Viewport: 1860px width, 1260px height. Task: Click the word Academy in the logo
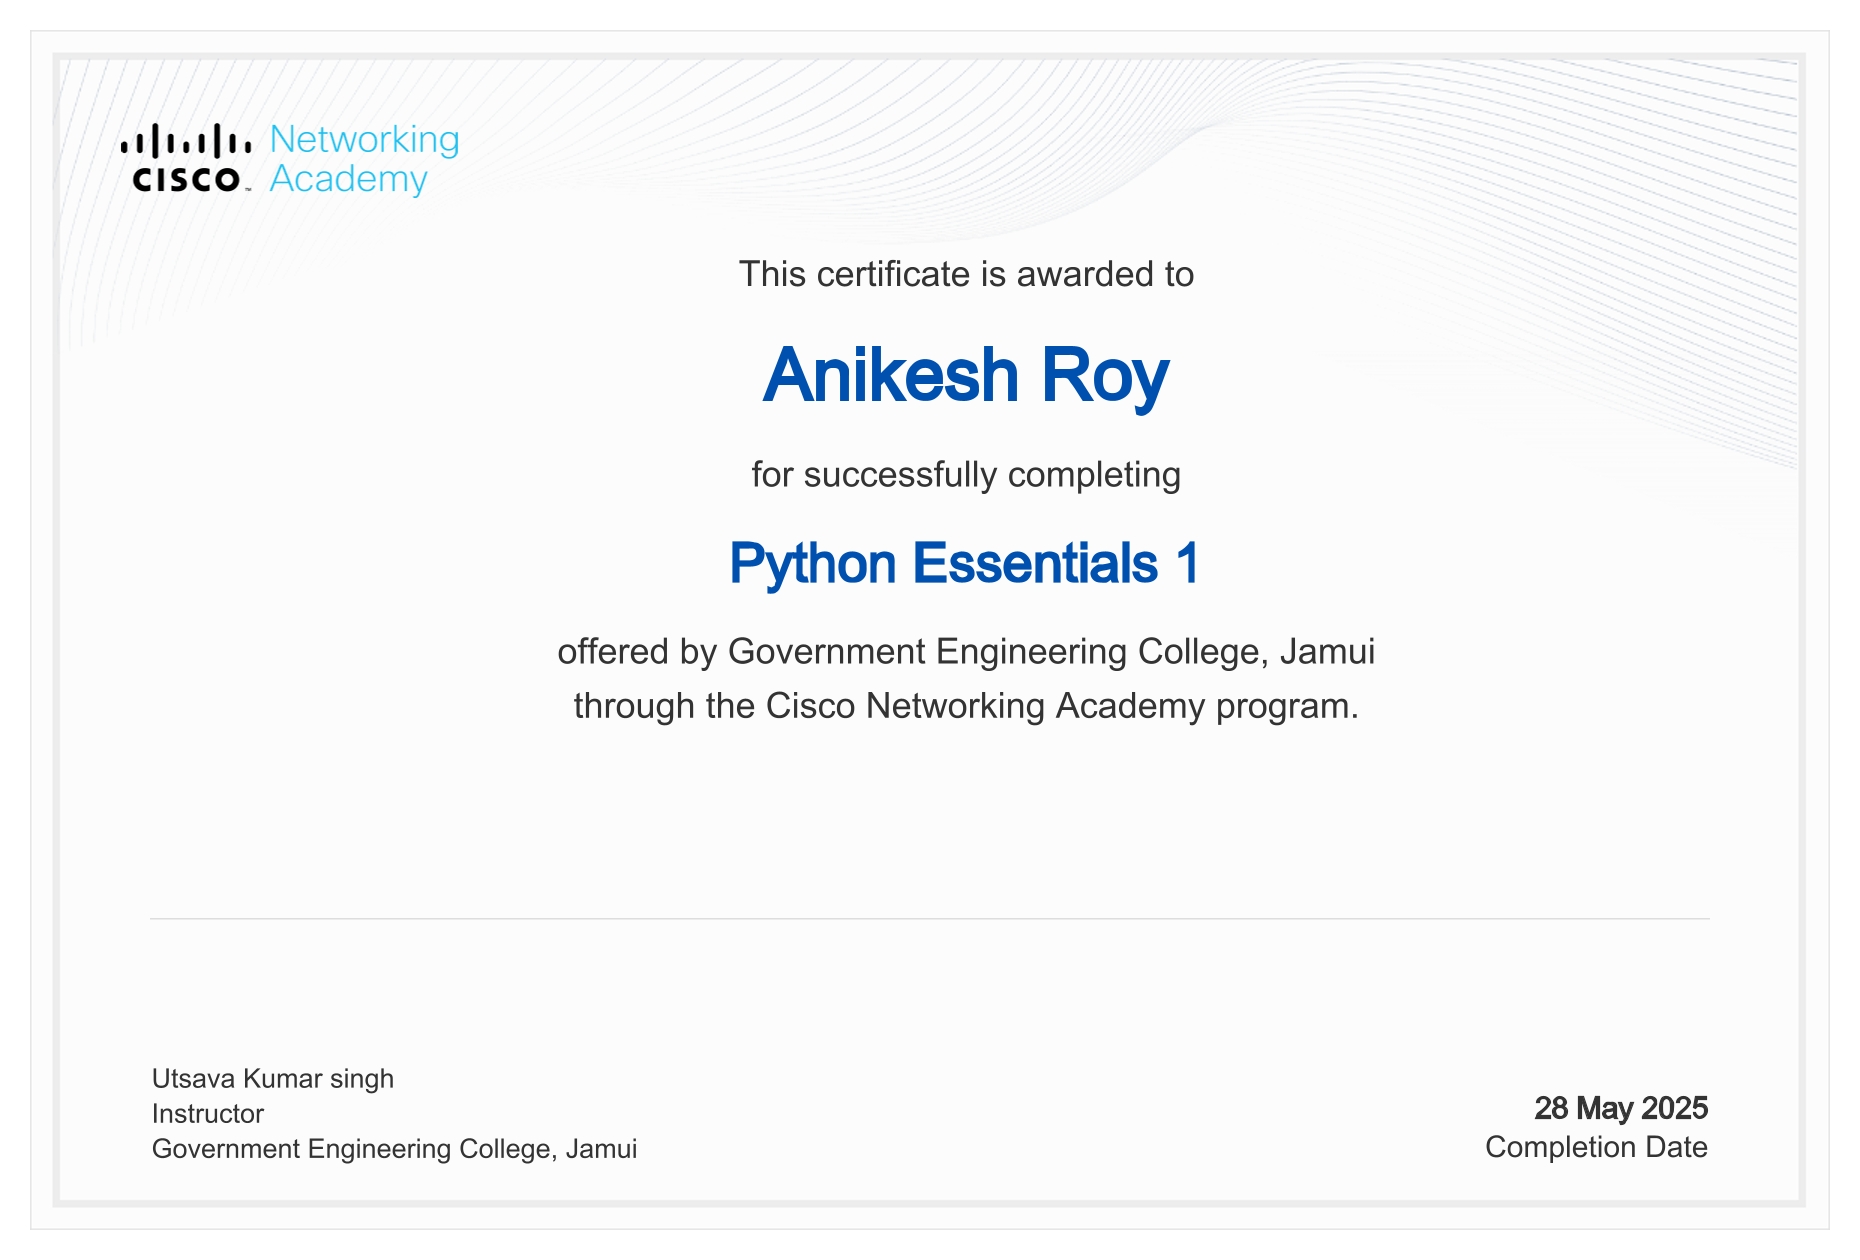tap(348, 179)
